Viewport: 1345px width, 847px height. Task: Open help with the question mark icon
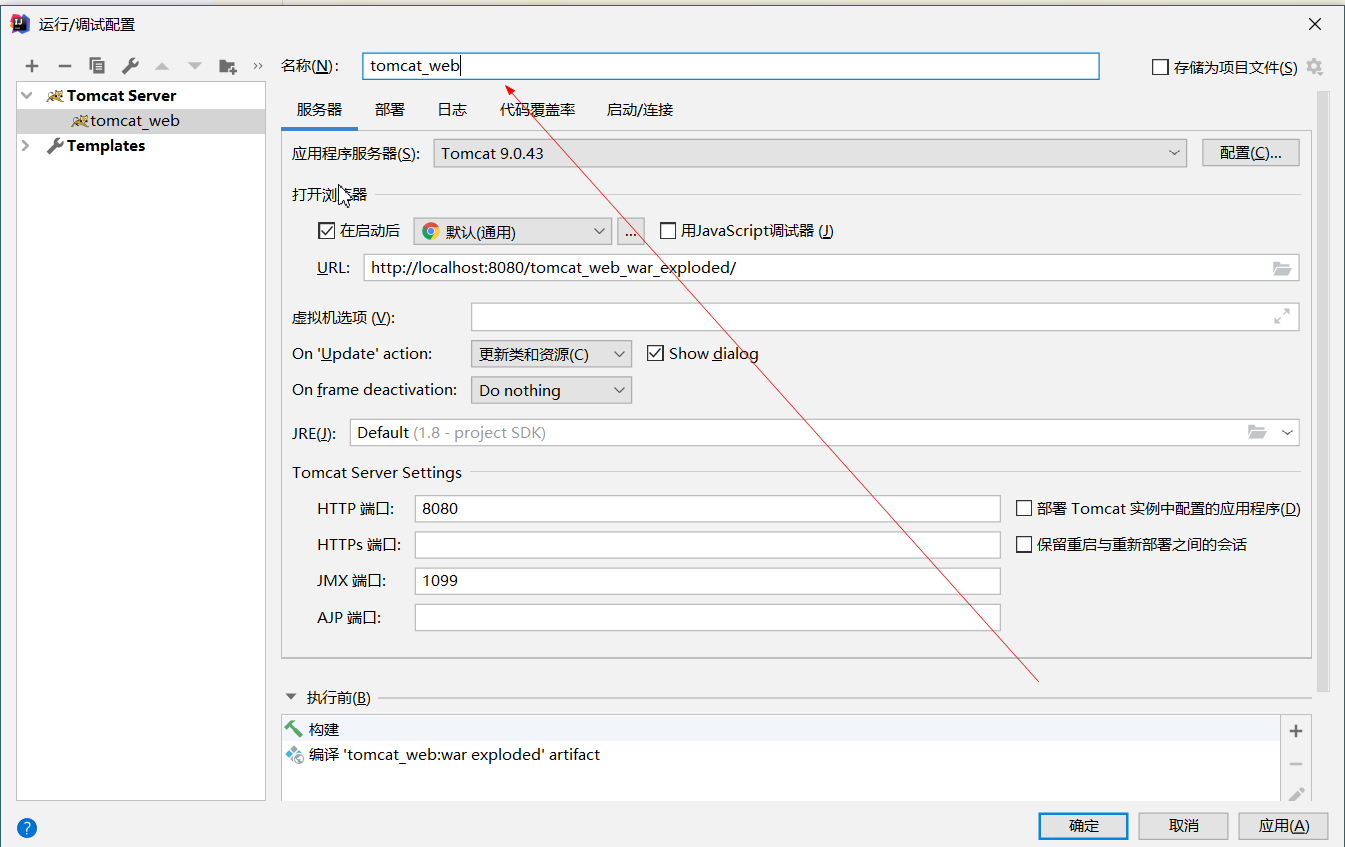click(27, 827)
